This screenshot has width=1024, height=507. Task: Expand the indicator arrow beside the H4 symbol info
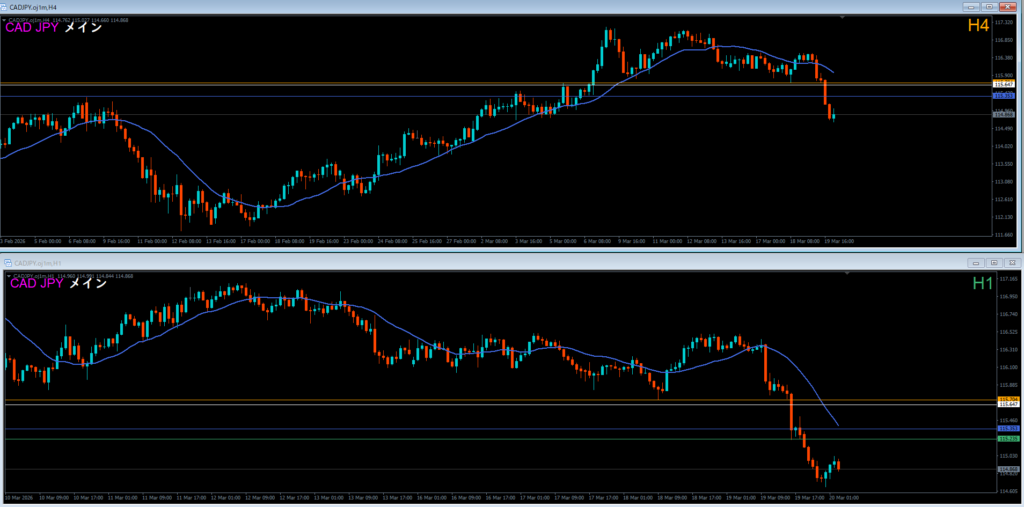pos(4,19)
